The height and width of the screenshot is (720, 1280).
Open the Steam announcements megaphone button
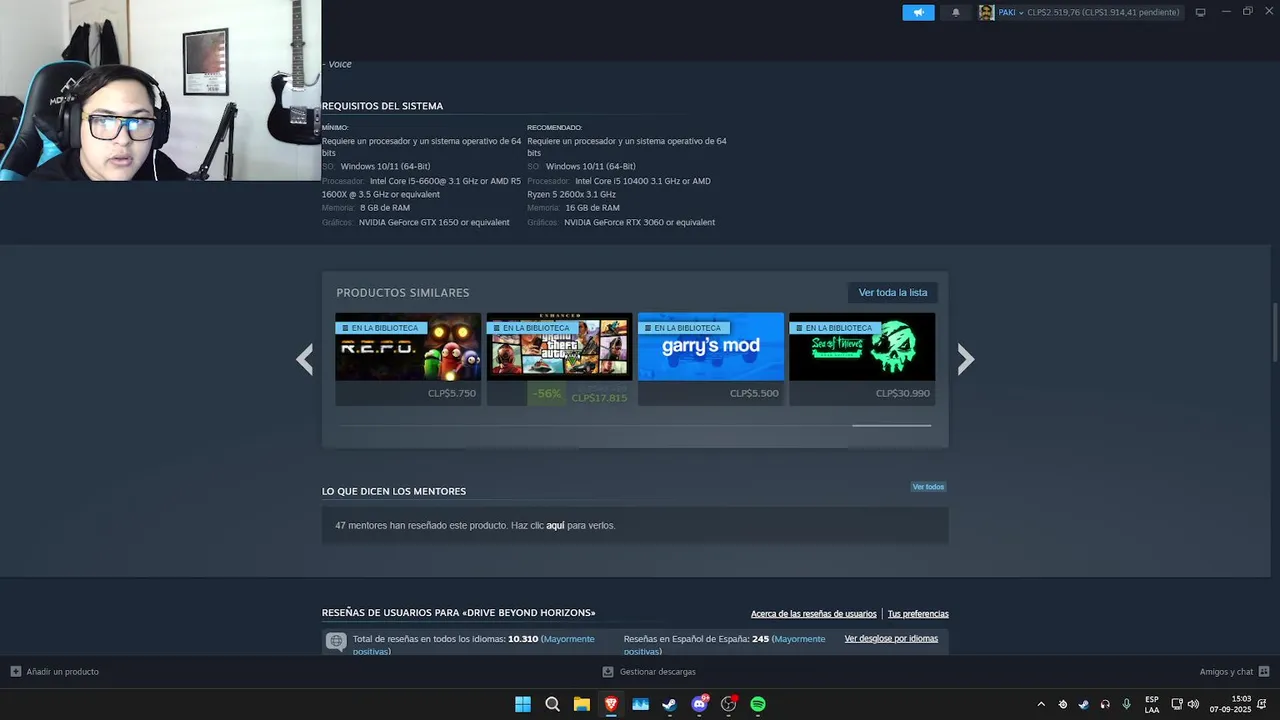[x=918, y=12]
